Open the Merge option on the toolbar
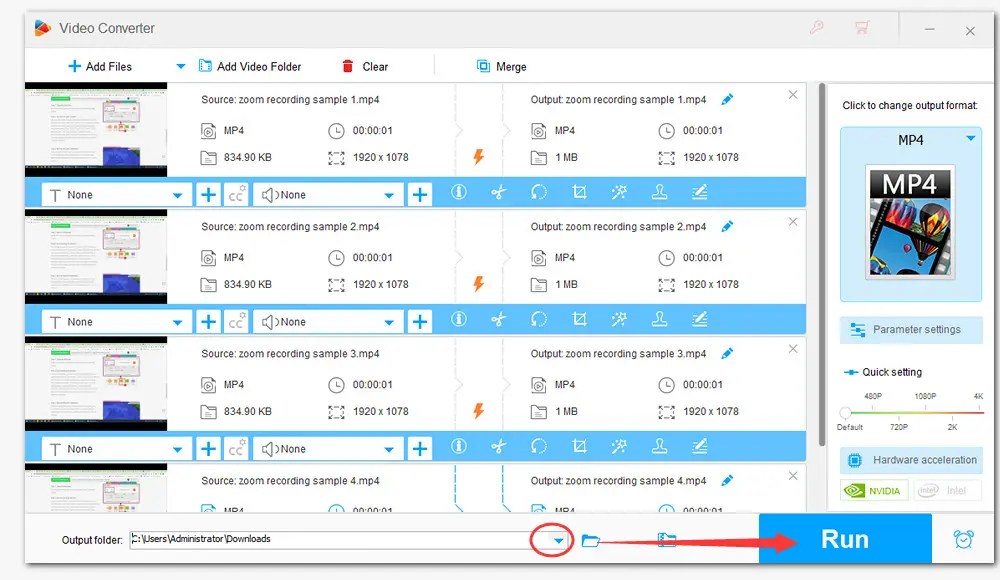The image size is (1000, 580). 501,66
